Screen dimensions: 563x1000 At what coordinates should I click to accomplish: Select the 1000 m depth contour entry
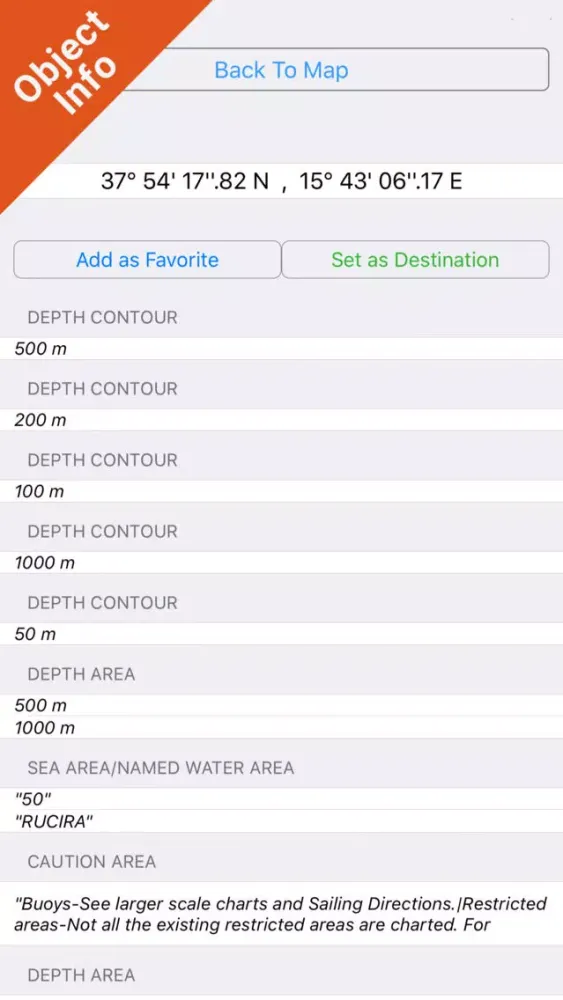(281, 563)
